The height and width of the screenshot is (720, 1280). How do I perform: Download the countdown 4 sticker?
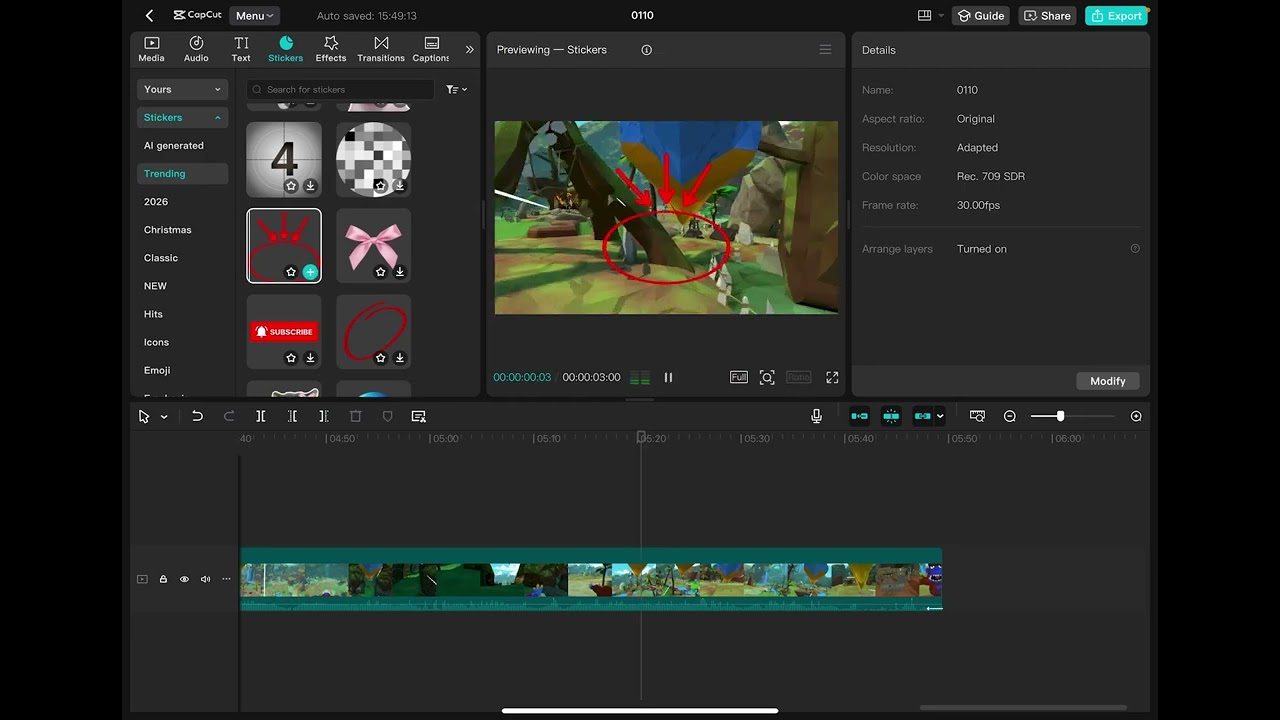tap(310, 186)
